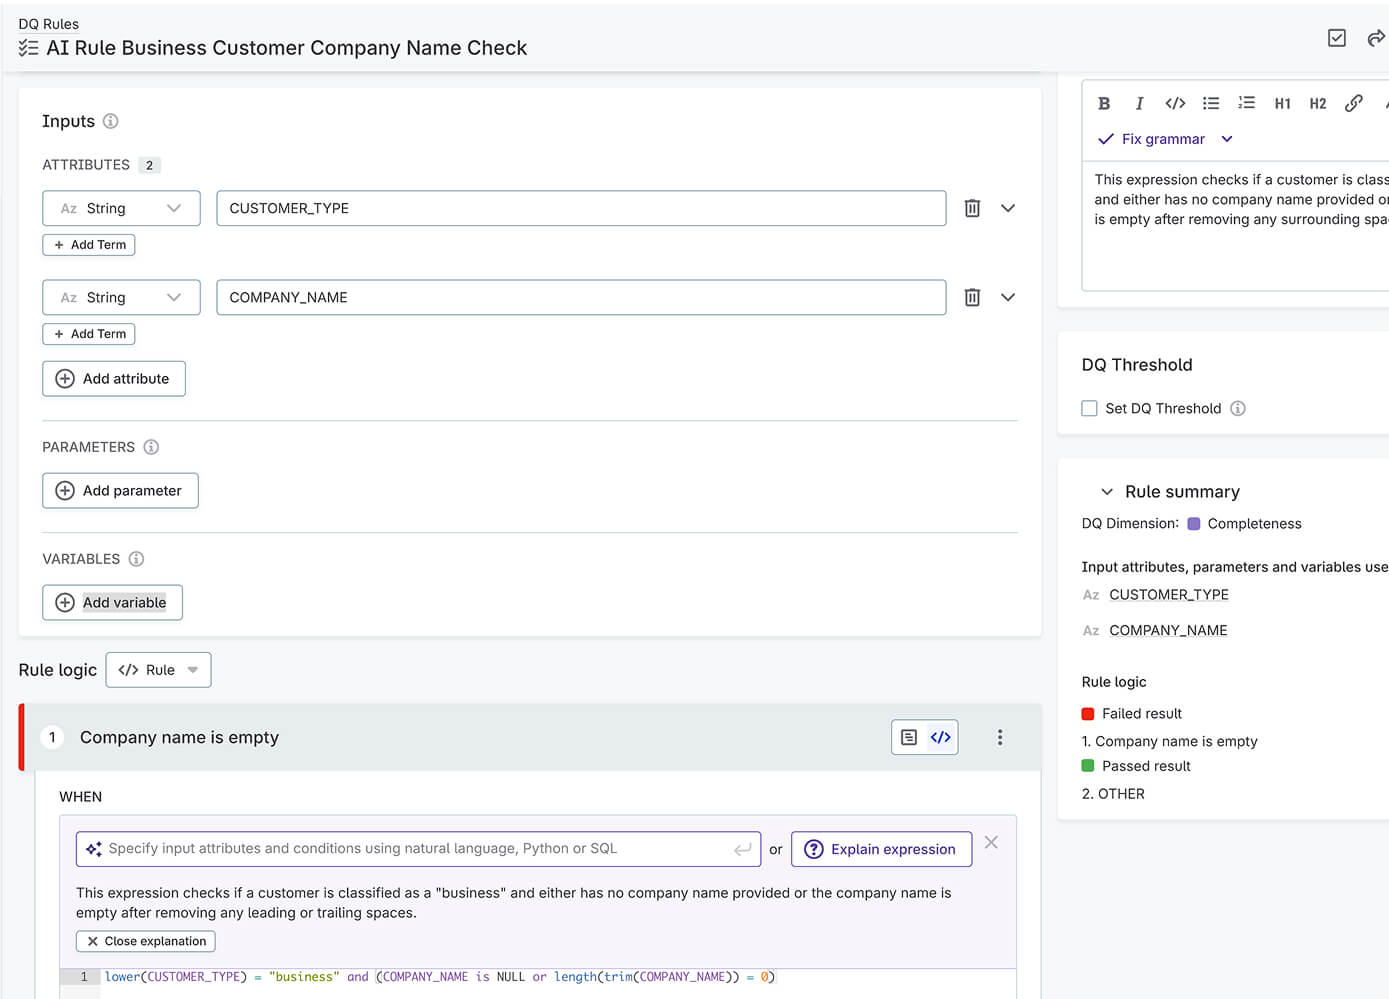Open the CUSTOMER_TYPE String type dropdown
This screenshot has height=999, width=1389.
[x=121, y=208]
